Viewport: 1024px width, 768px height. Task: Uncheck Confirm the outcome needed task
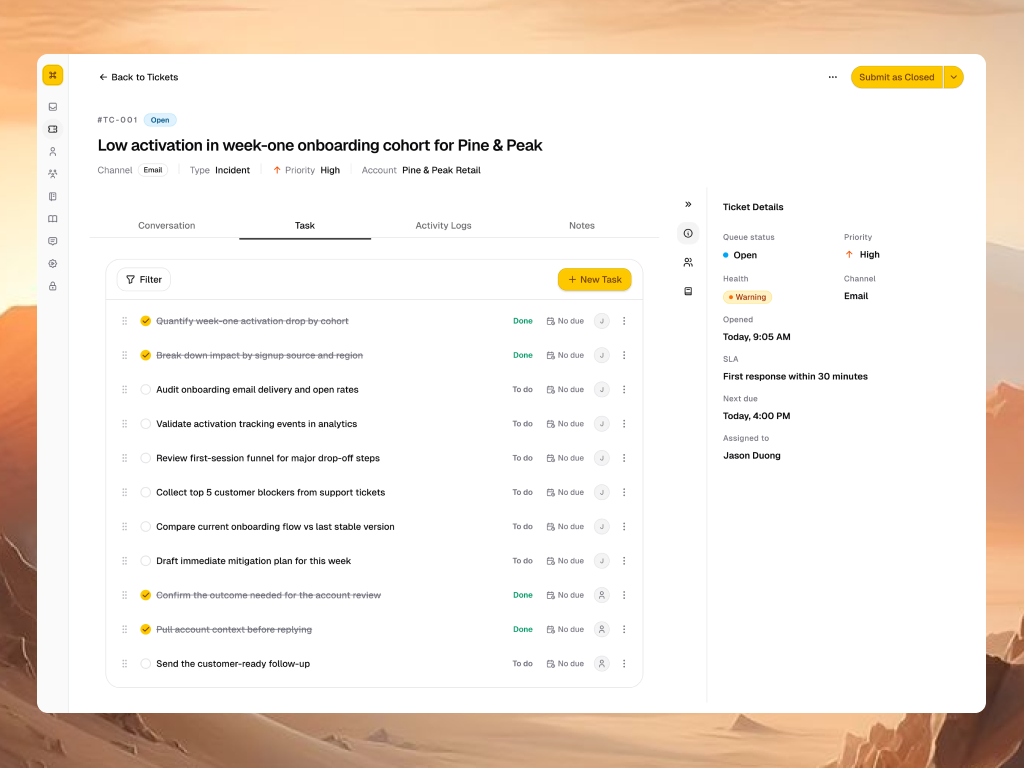tap(146, 596)
